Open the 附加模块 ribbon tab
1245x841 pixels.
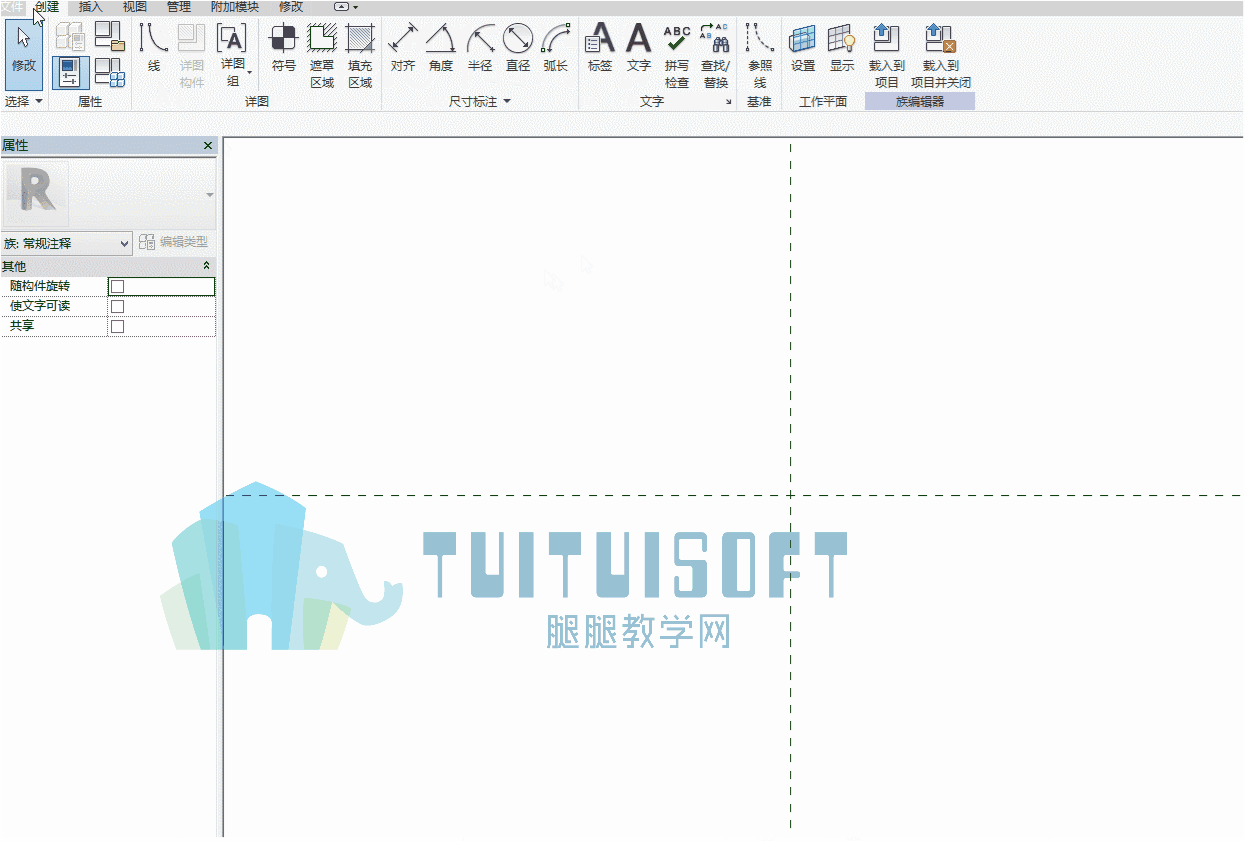pos(235,7)
